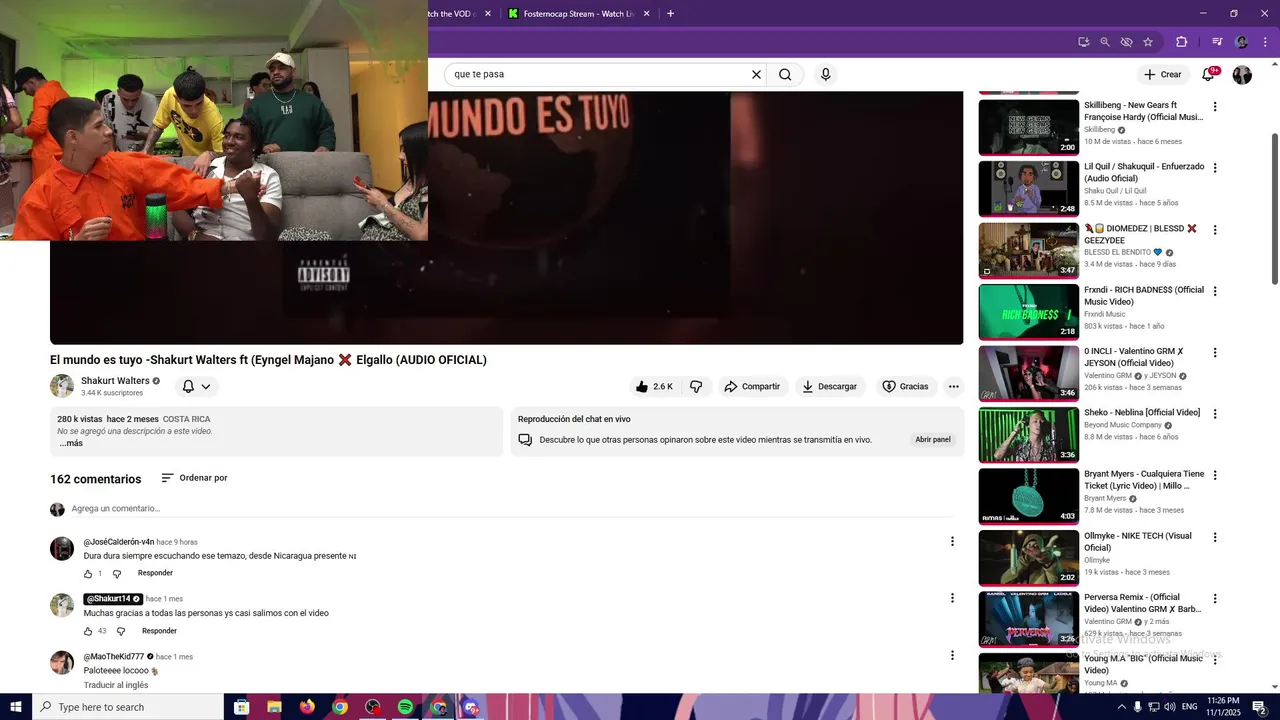Open options menu for @Shakurt14's comment
Image resolution: width=1280 pixels, height=720 pixels.
[952, 598]
